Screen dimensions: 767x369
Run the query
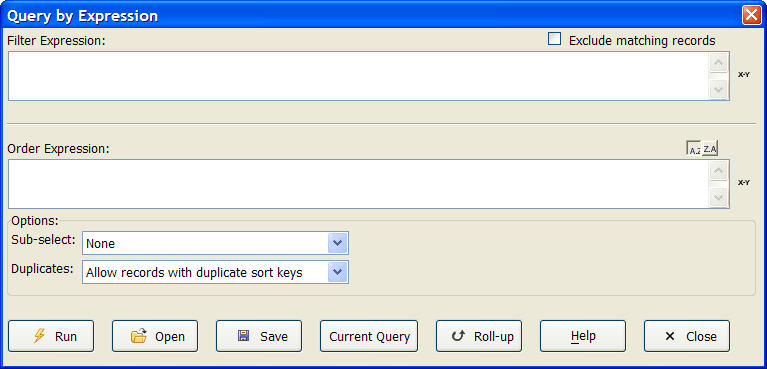(51, 336)
